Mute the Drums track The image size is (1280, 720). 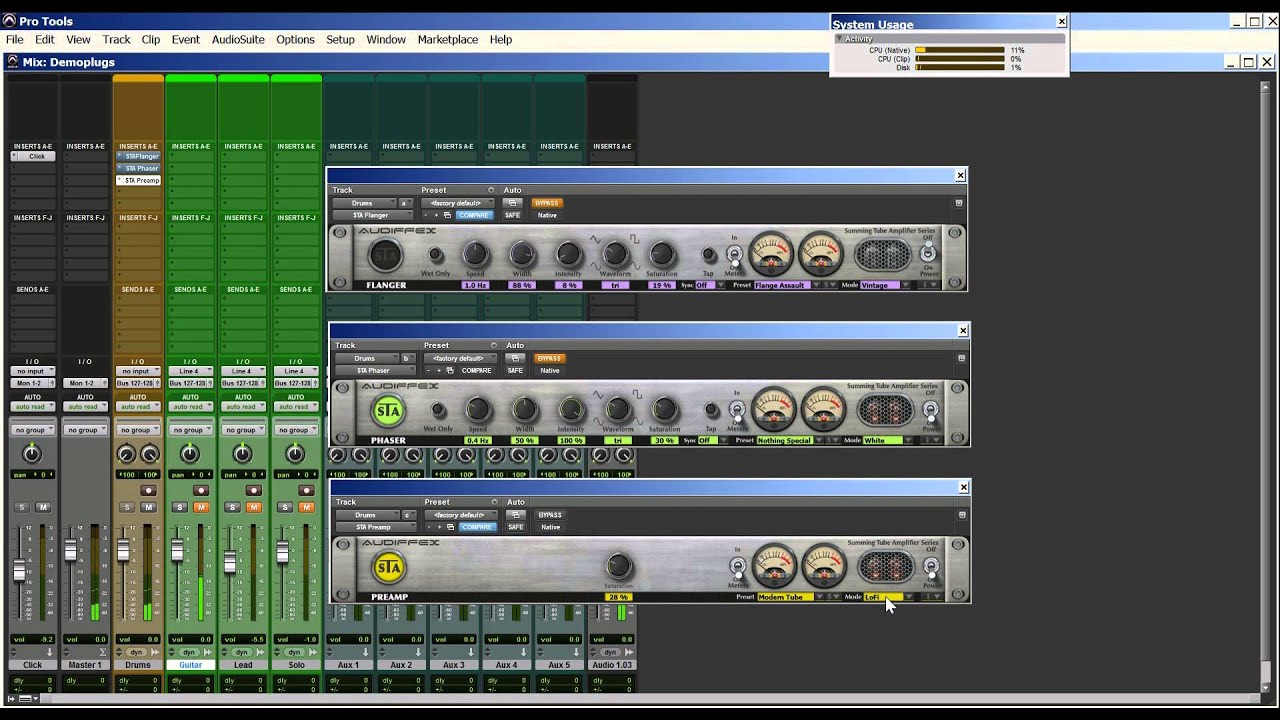point(148,507)
